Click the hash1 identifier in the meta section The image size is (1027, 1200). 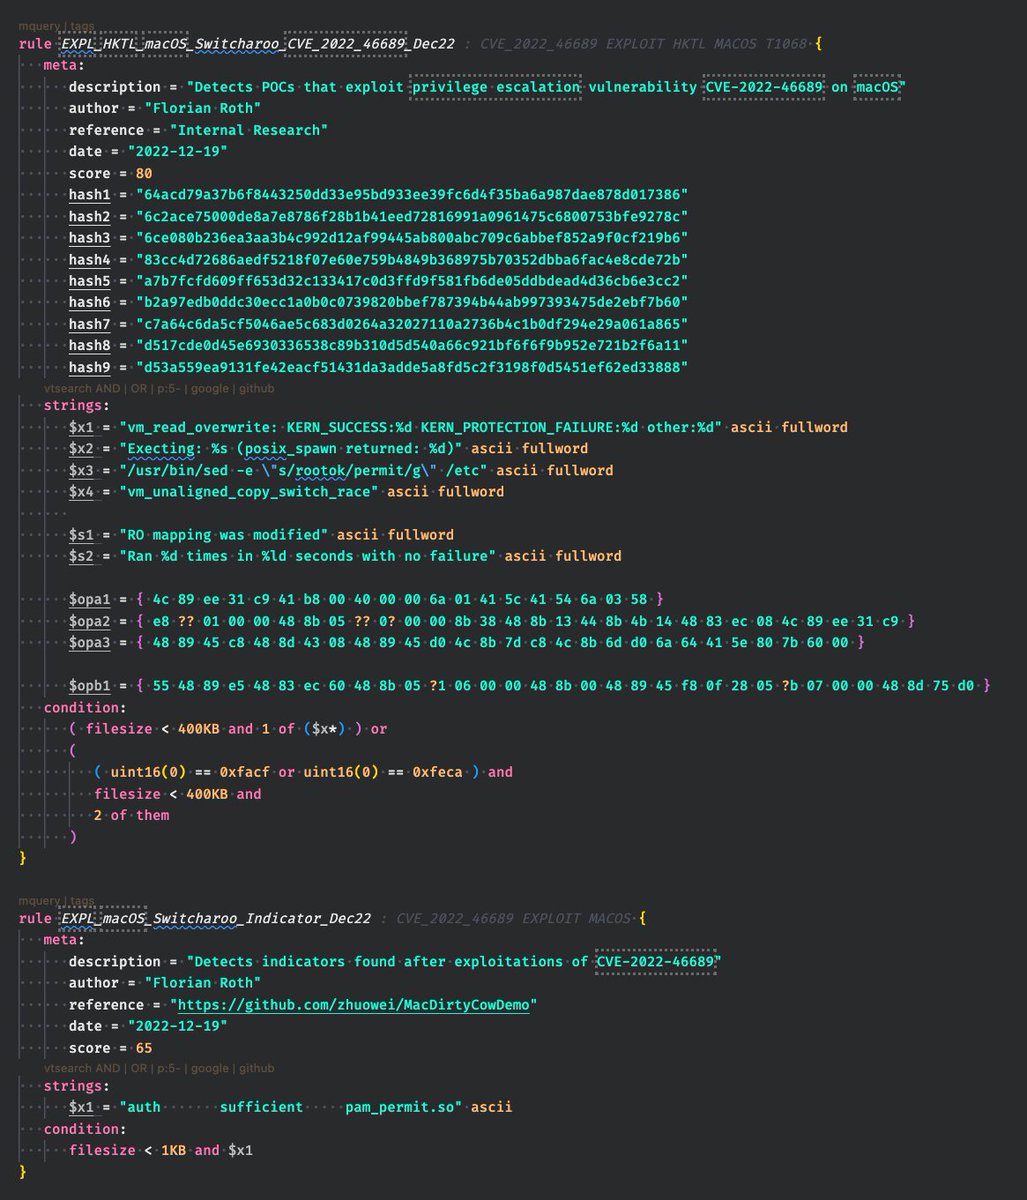click(88, 194)
